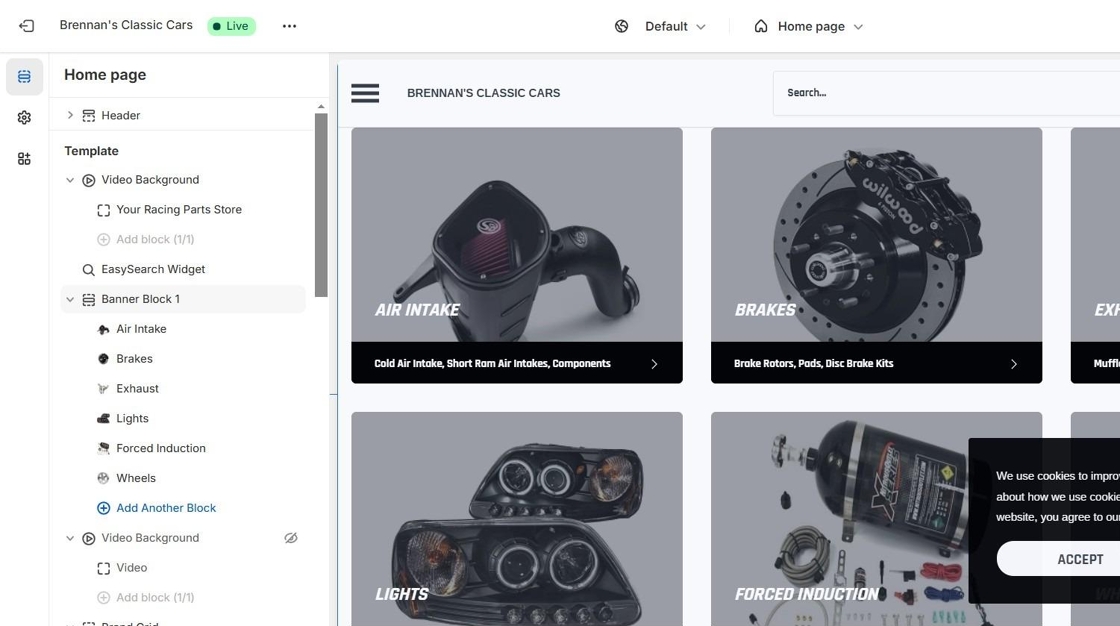The height and width of the screenshot is (626, 1120).
Task: Click the Search field in store preview
Action: (x=946, y=93)
